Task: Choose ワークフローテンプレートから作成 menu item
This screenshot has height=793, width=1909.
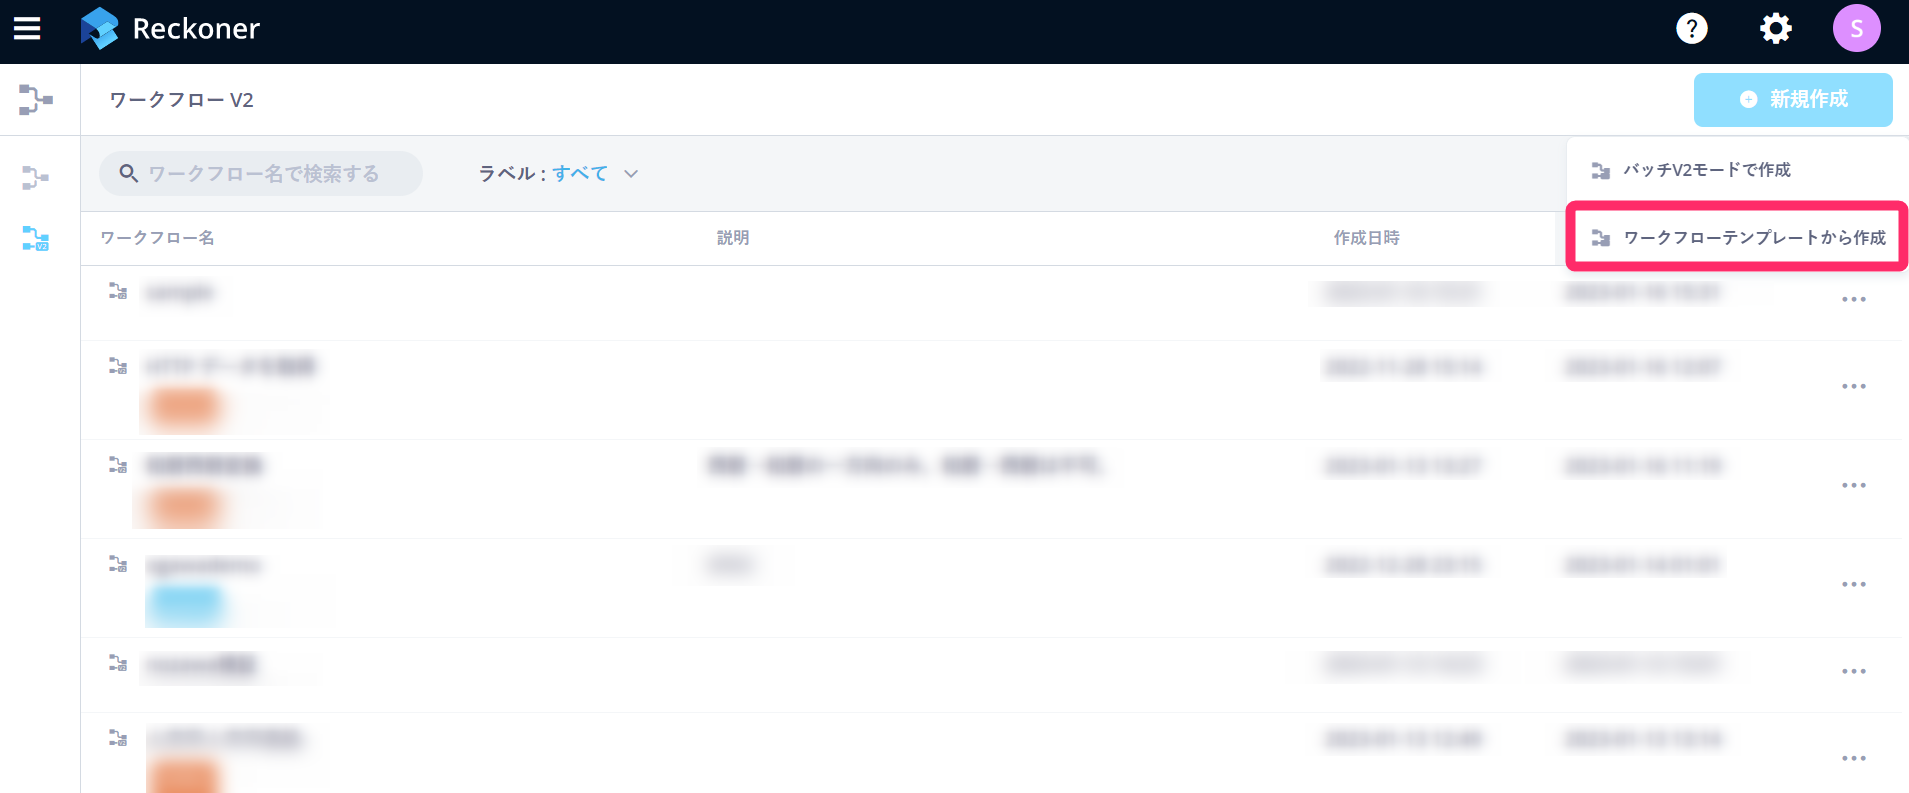Action: pos(1753,238)
